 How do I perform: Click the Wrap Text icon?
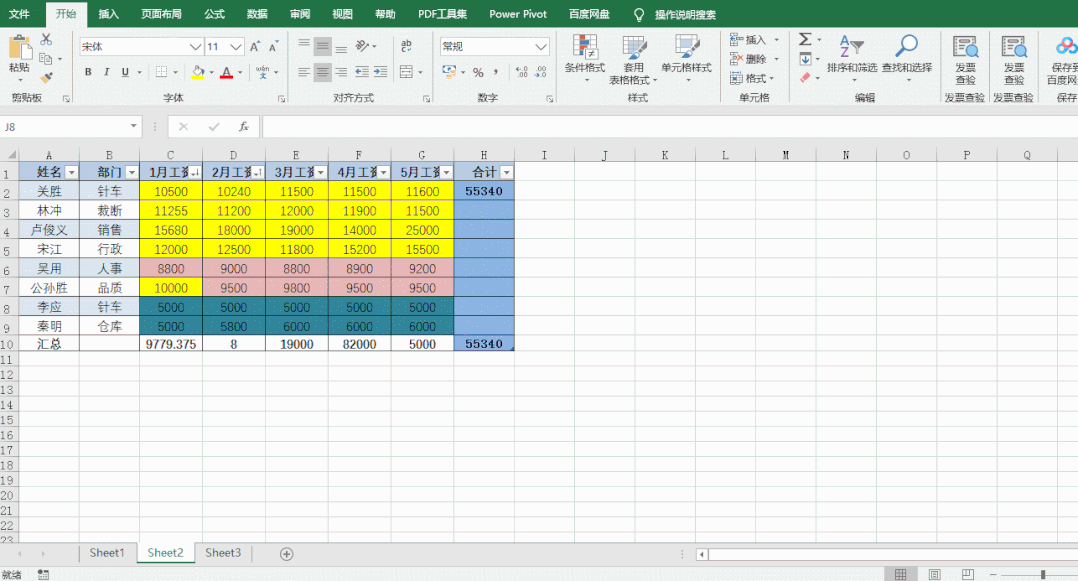(406, 46)
